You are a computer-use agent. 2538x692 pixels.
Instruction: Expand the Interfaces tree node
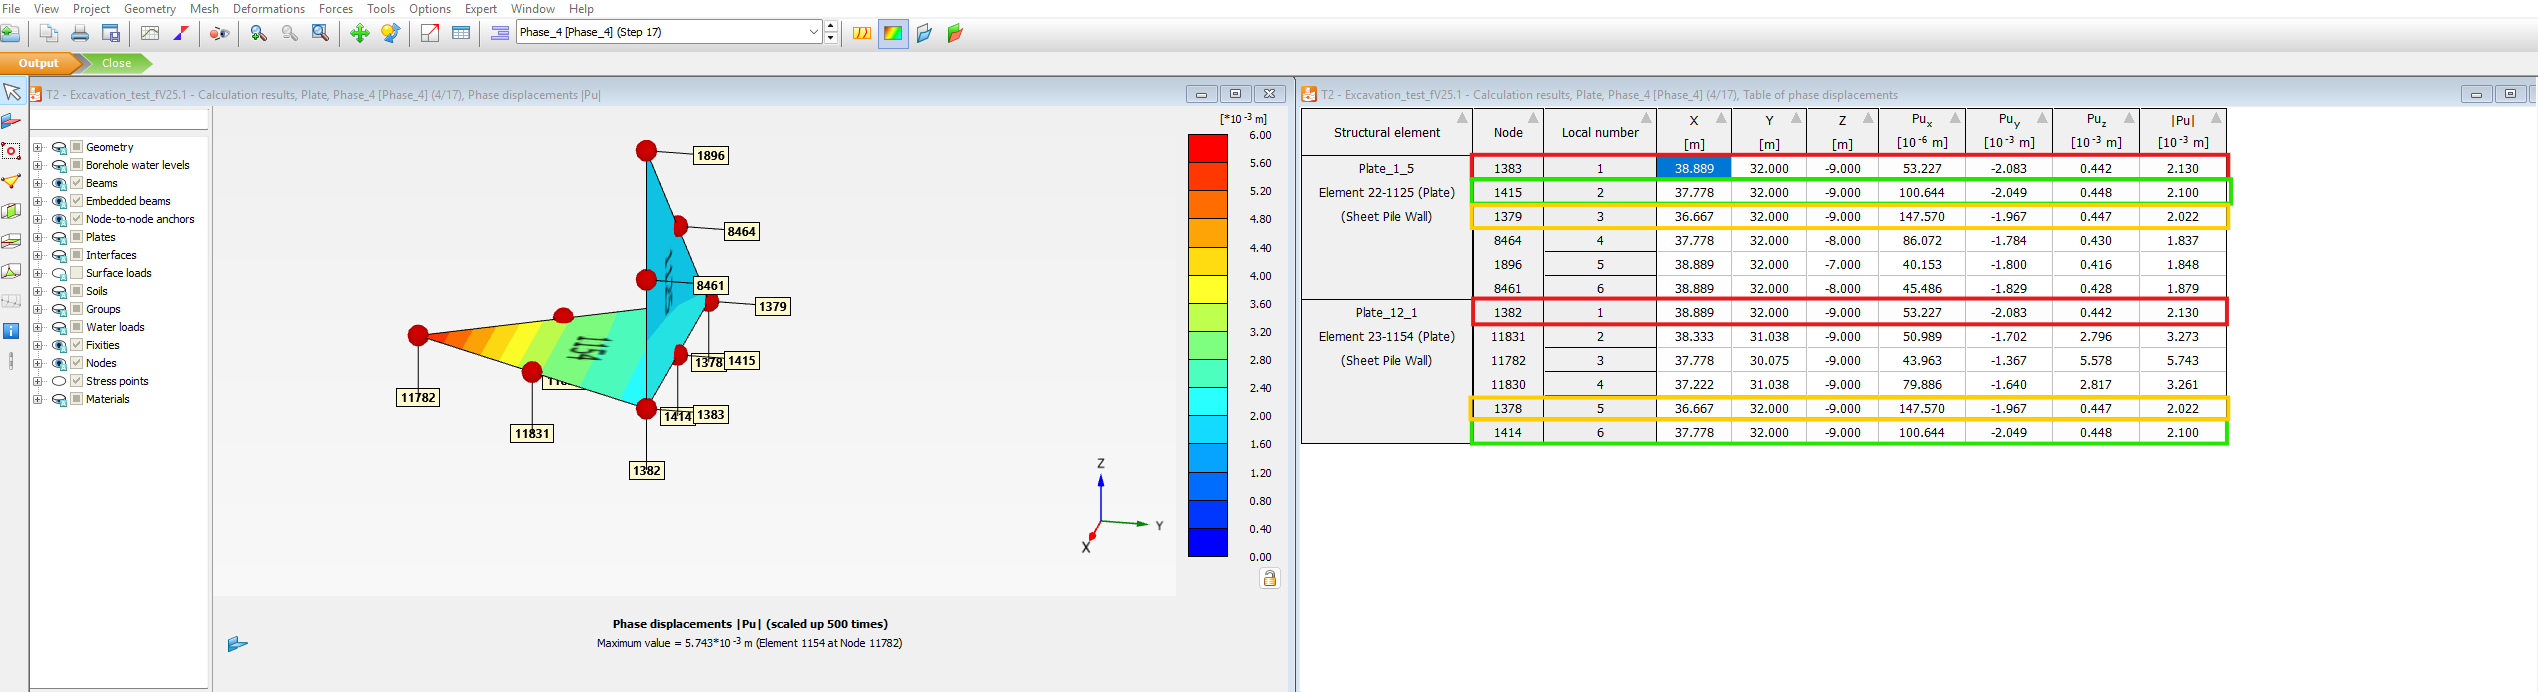click(38, 255)
